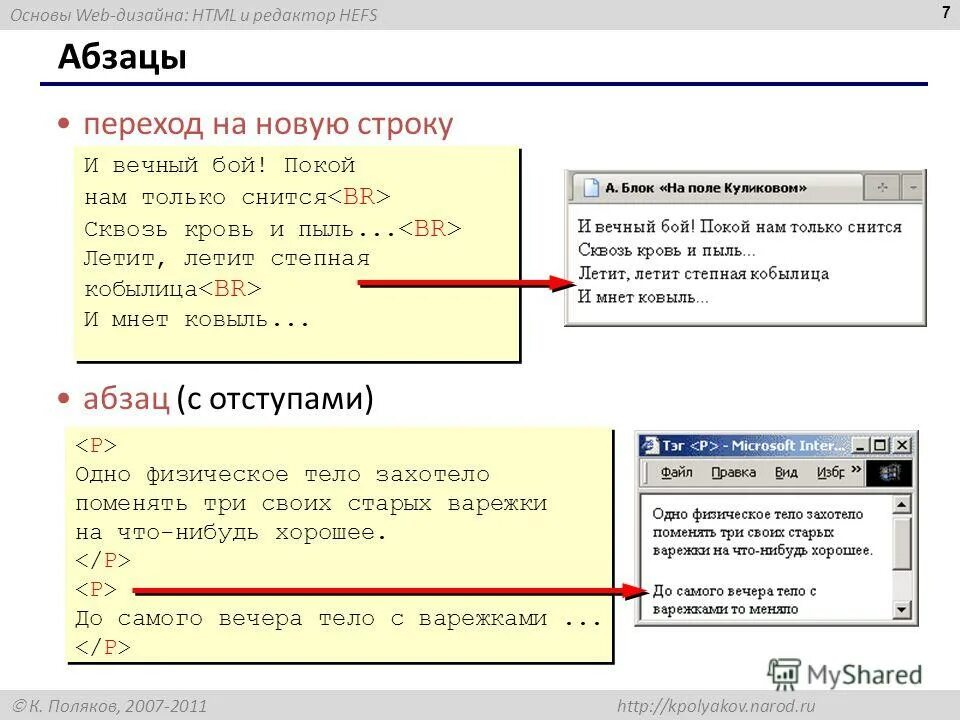Close the Тэг <P> Internet Explorer window
The width and height of the screenshot is (960, 720).
(902, 445)
